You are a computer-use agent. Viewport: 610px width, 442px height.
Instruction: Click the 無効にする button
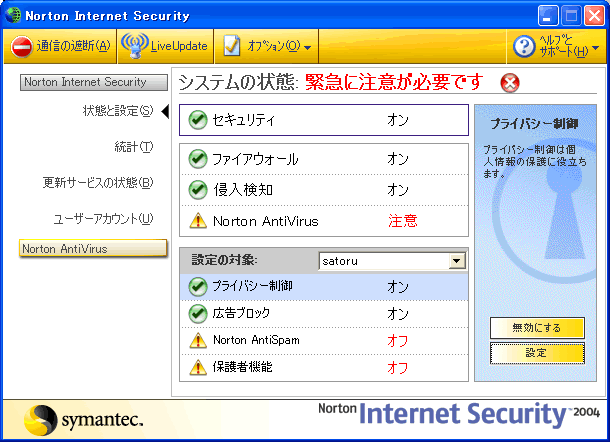537,328
